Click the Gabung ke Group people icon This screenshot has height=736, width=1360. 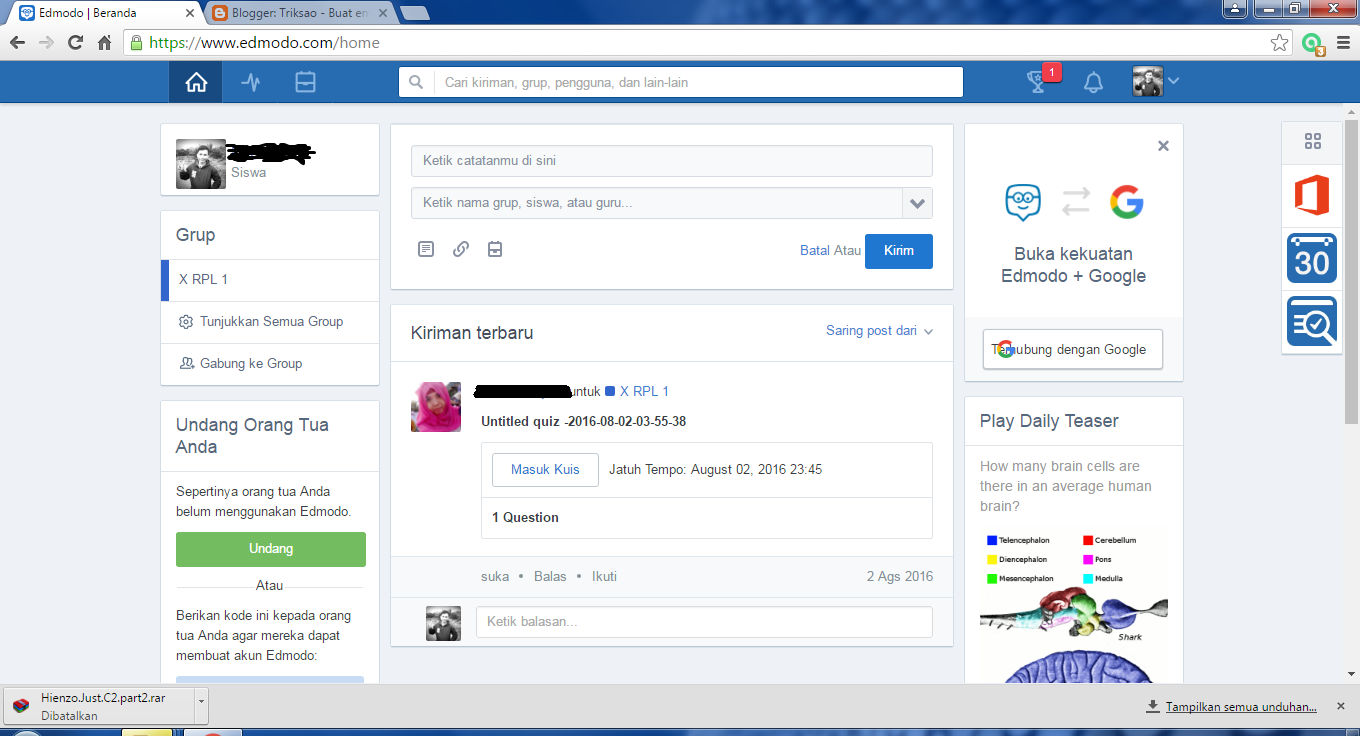[186, 364]
